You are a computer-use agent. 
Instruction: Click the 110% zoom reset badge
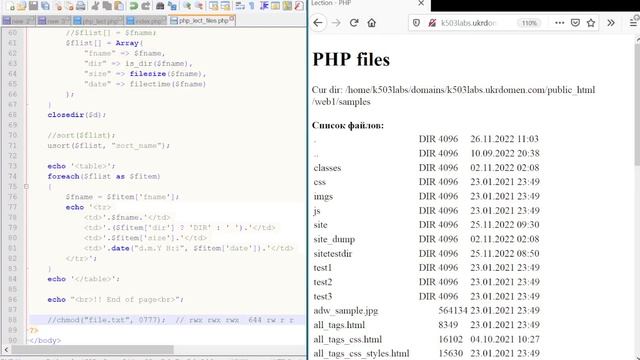pyautogui.click(x=529, y=23)
